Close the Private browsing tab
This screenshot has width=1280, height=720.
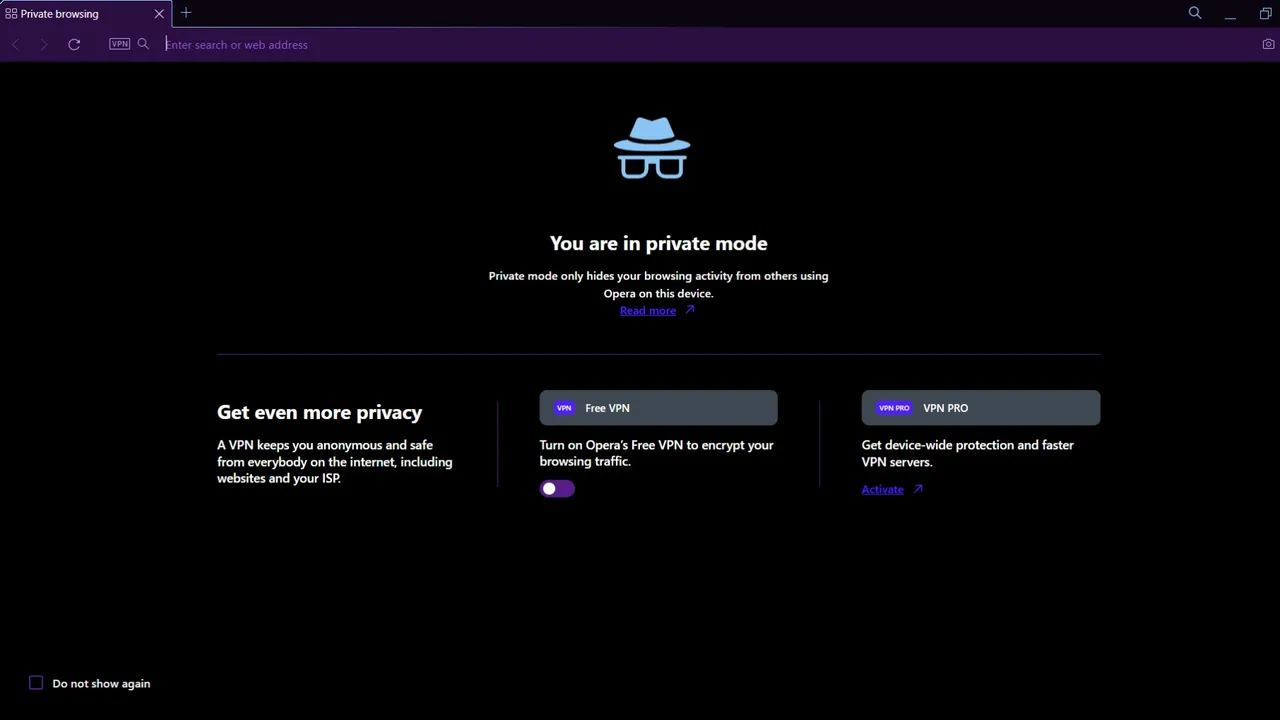pos(158,13)
